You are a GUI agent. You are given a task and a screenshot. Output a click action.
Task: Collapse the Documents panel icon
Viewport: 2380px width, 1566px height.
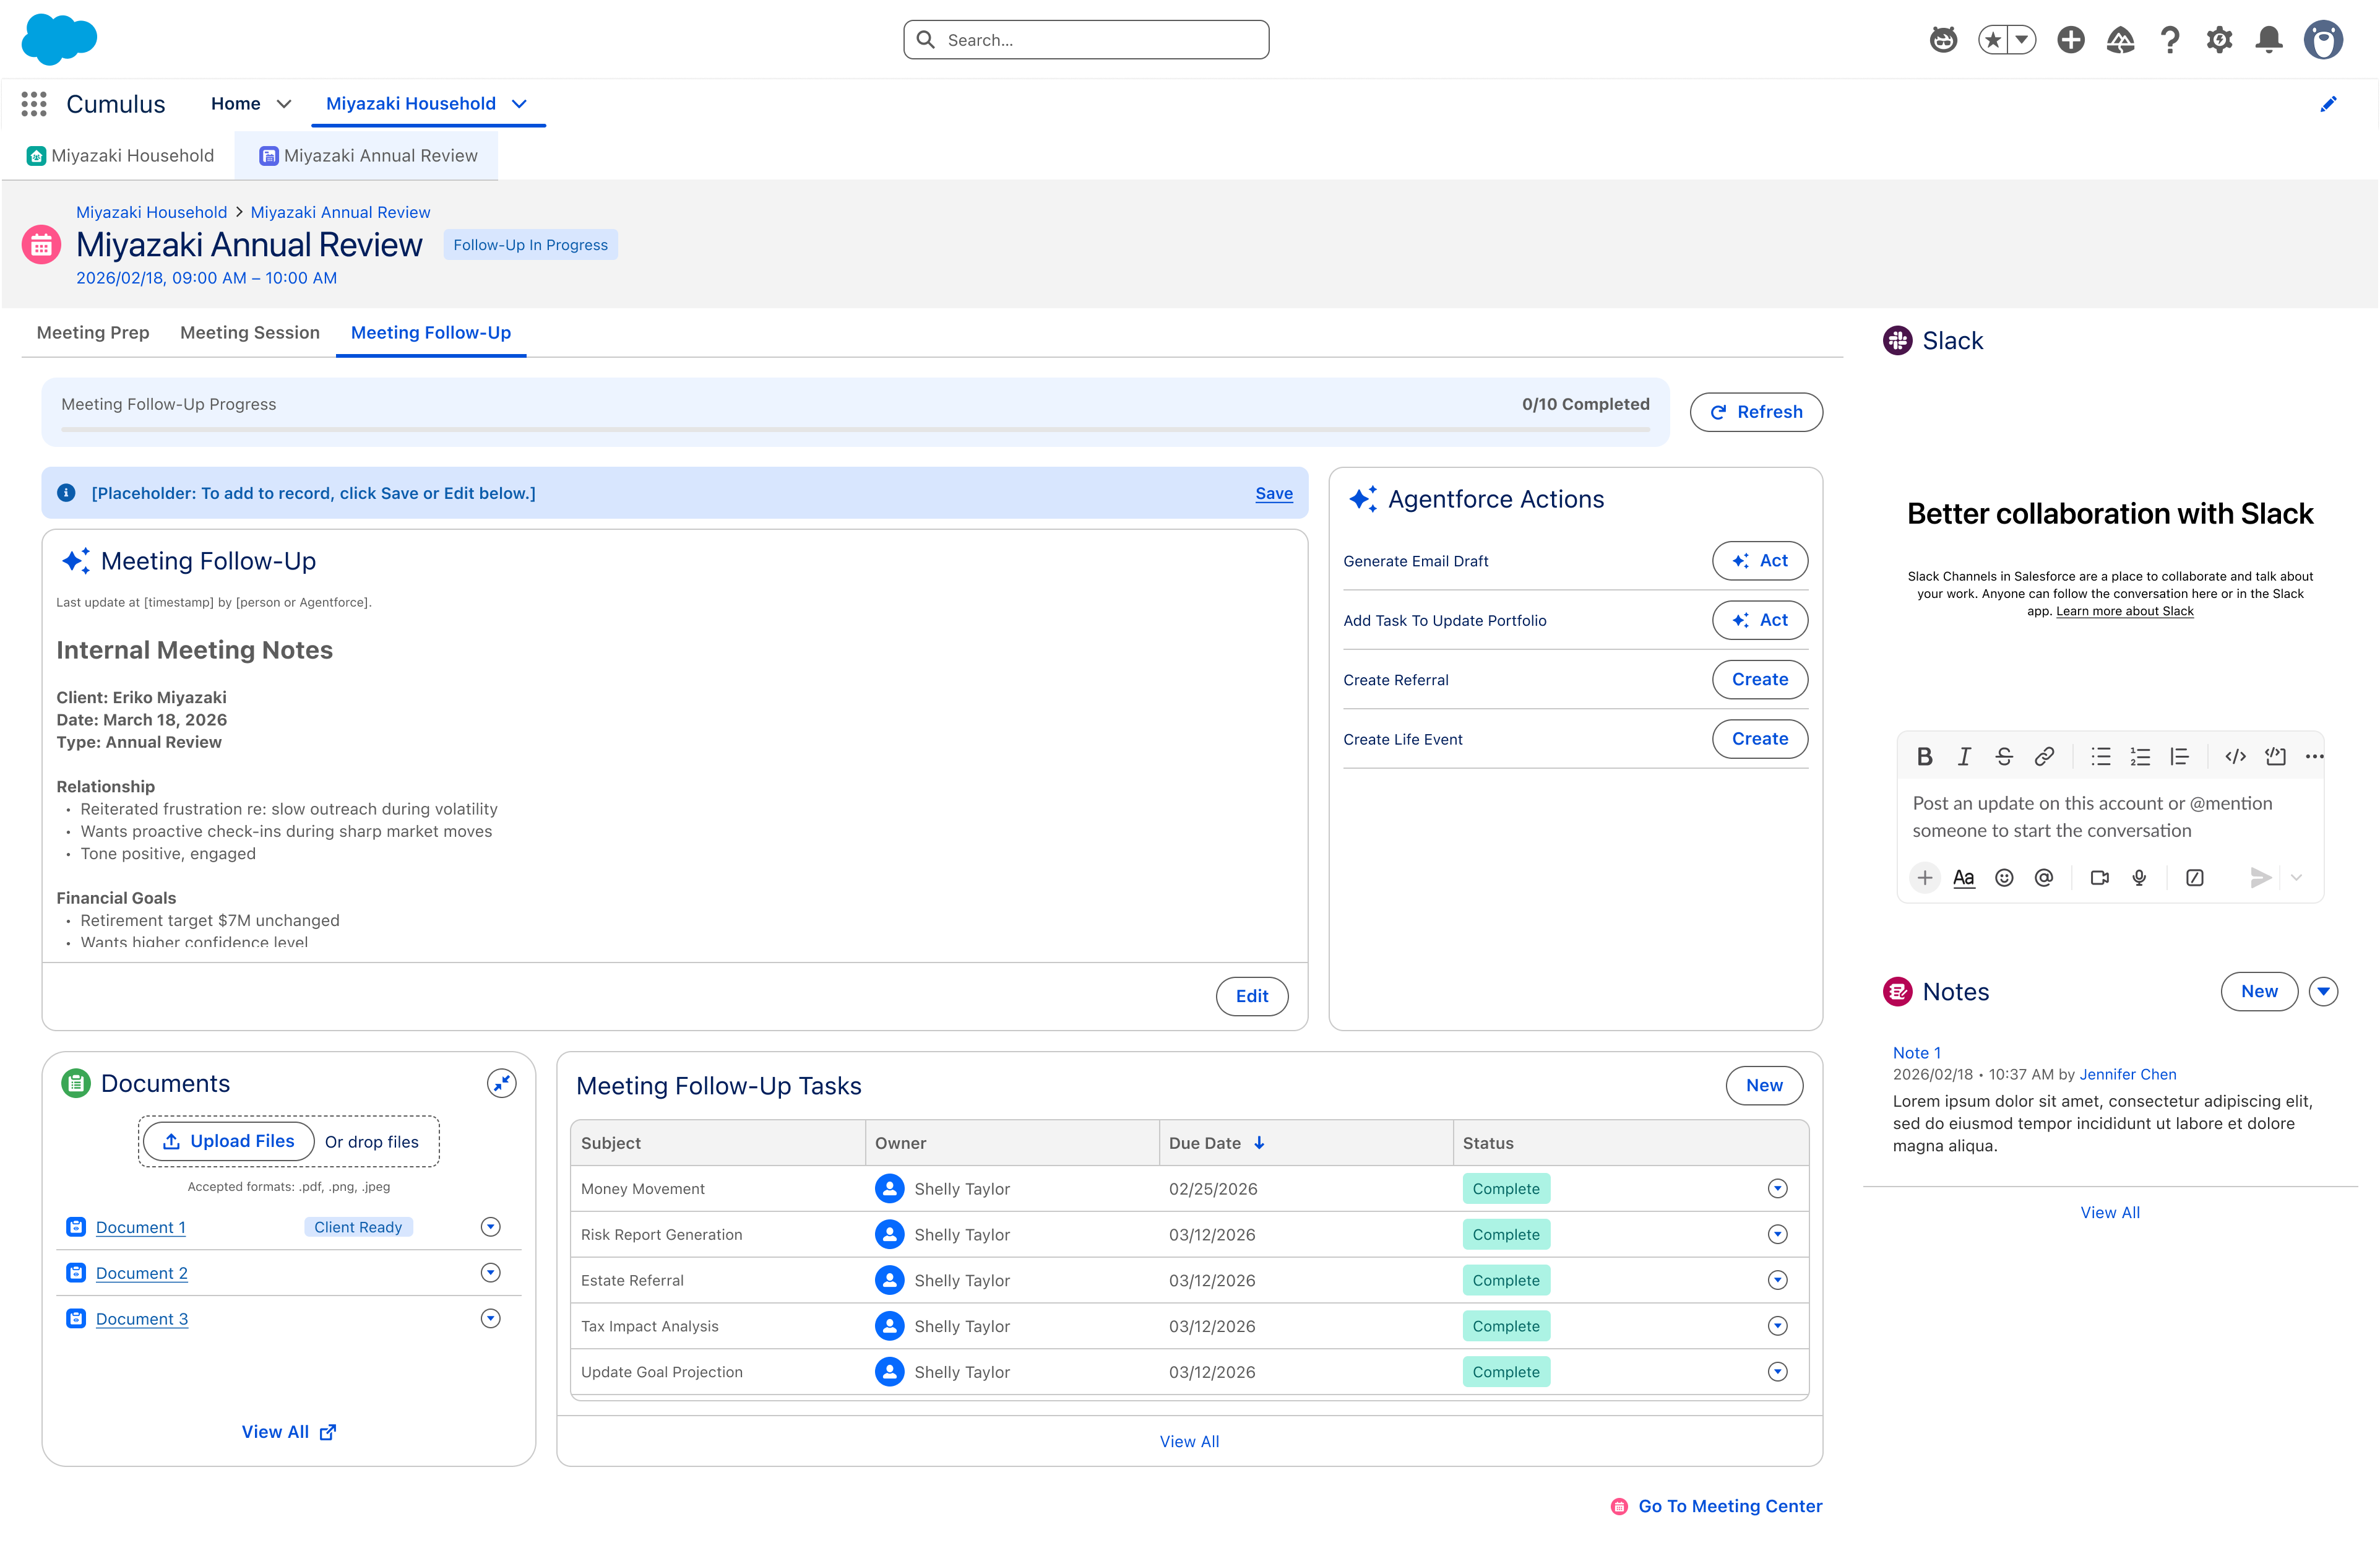click(502, 1083)
